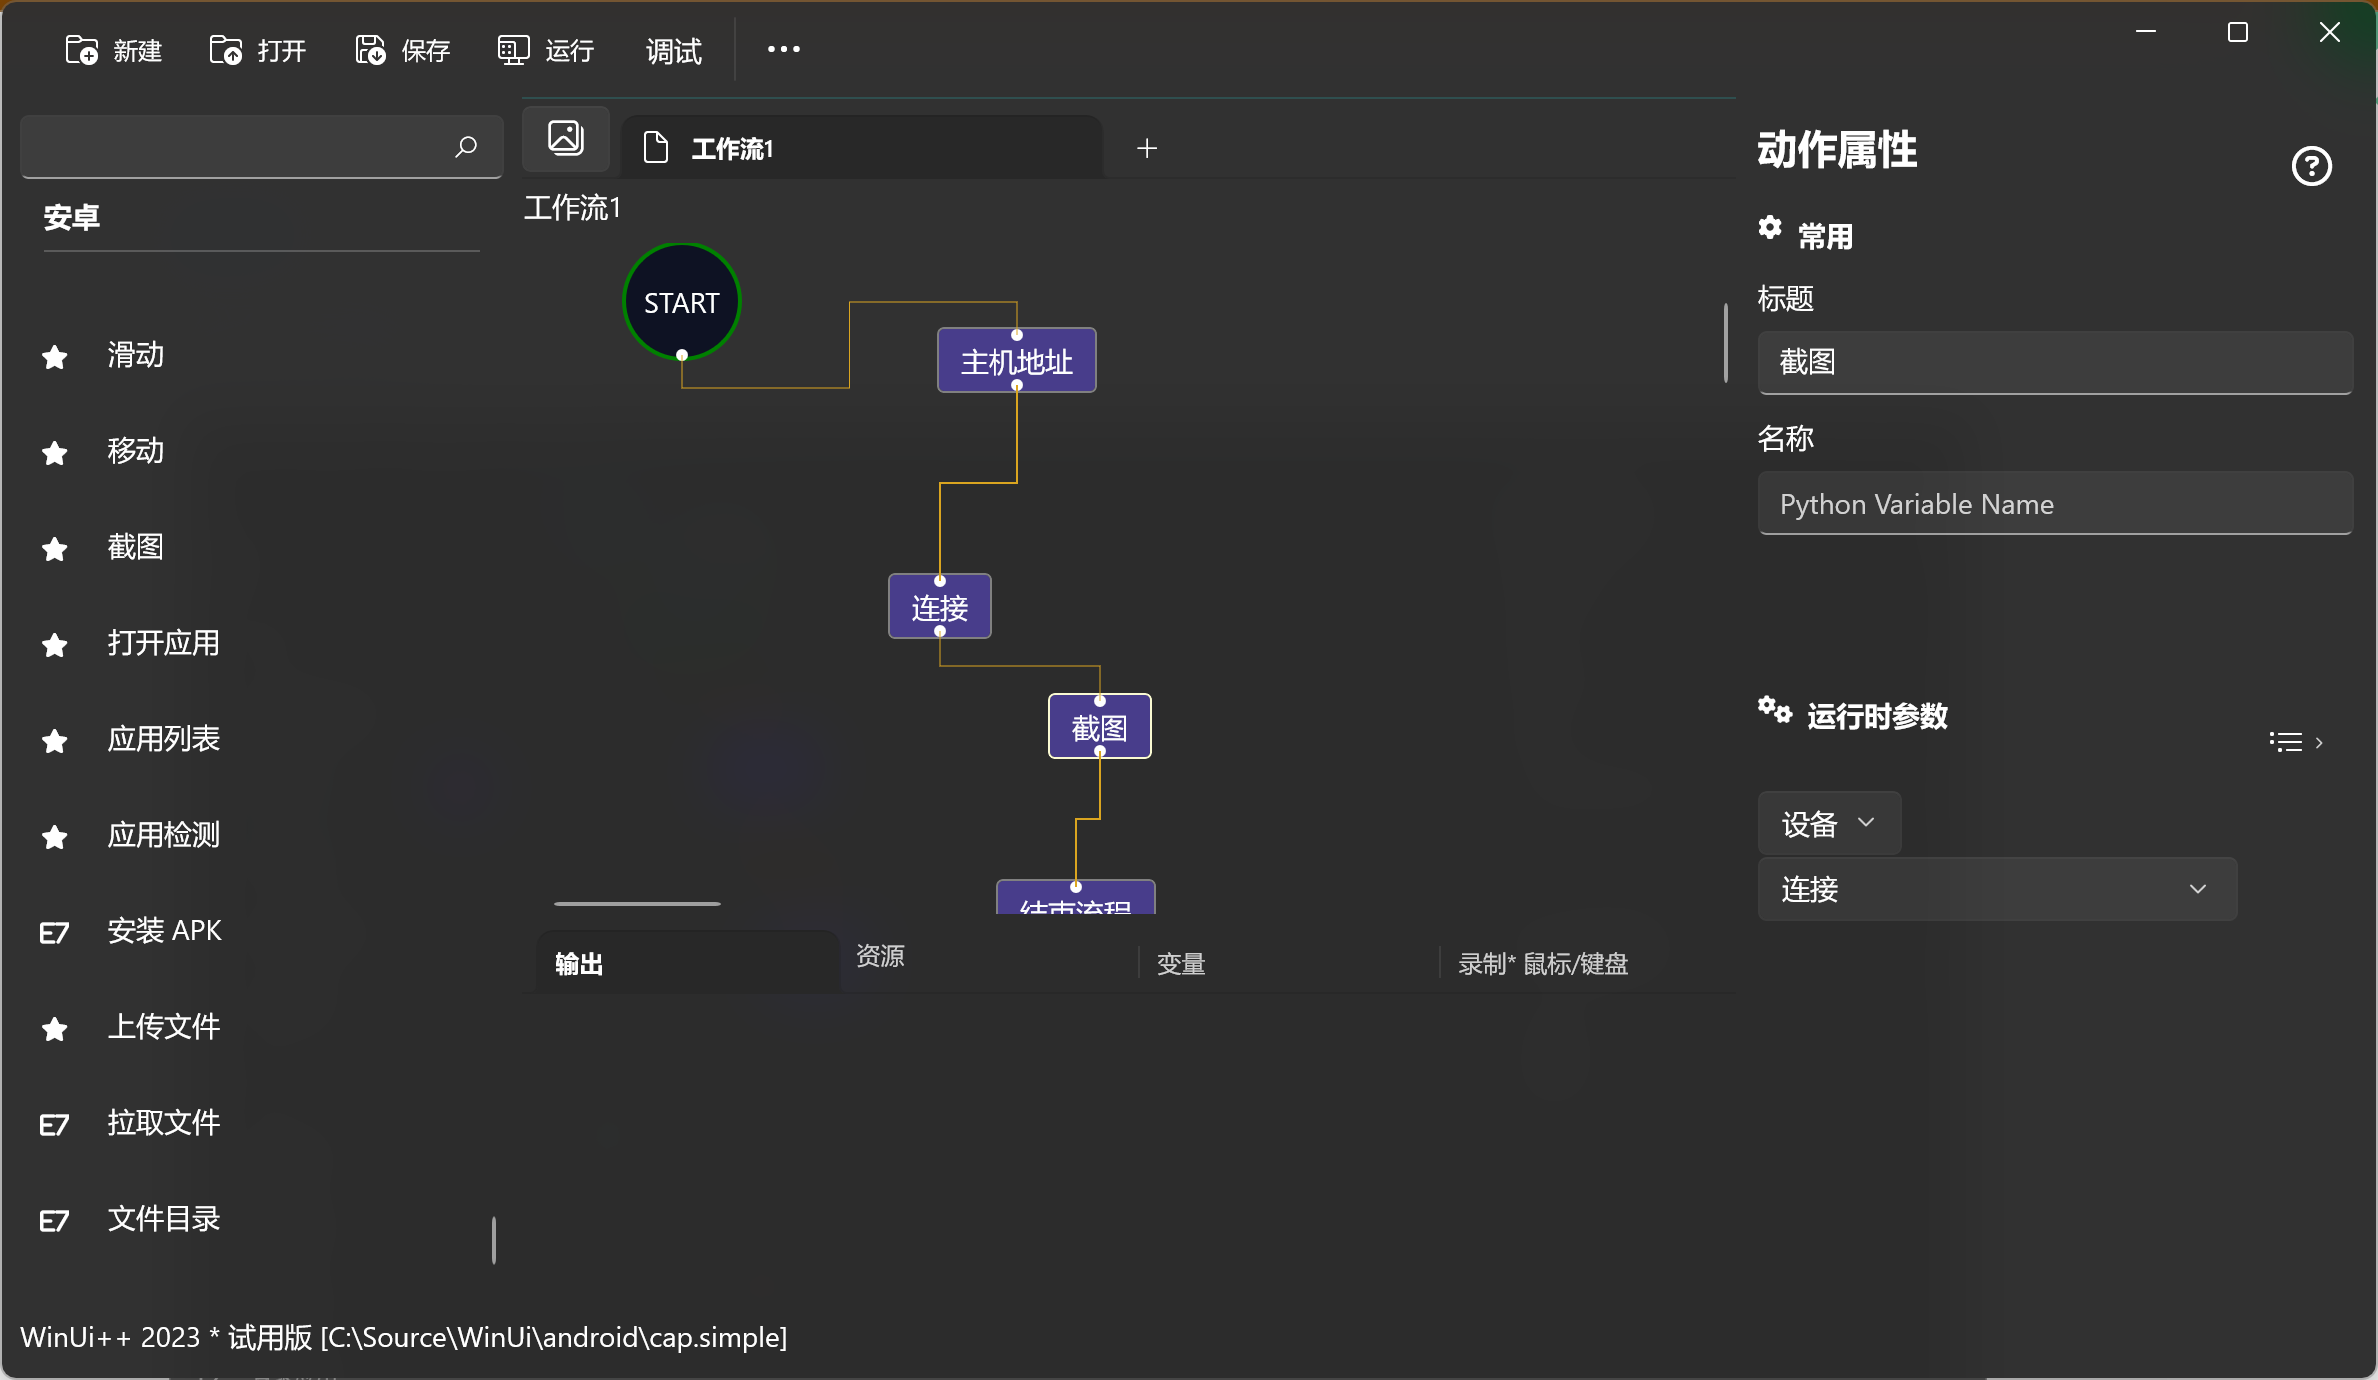Viewport: 2378px width, 1380px height.
Task: Click the Python Variable Name input field
Action: point(2054,504)
